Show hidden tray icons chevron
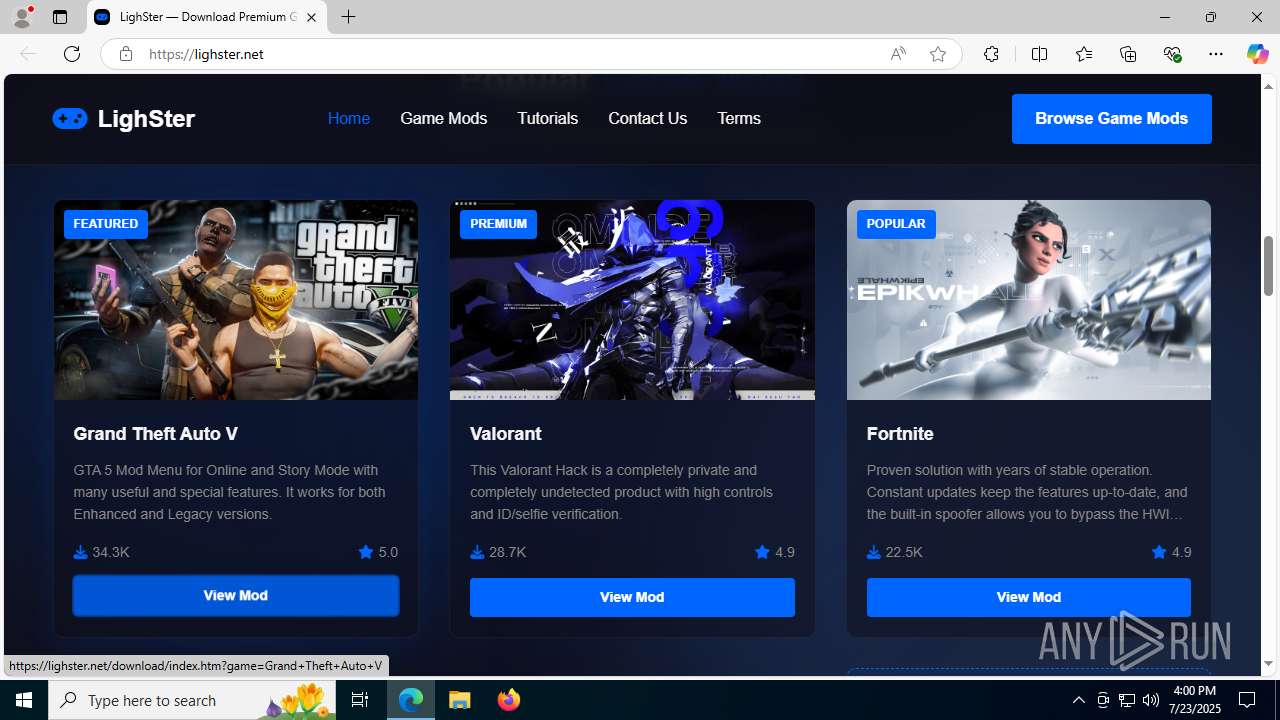This screenshot has height=720, width=1280. pos(1078,700)
